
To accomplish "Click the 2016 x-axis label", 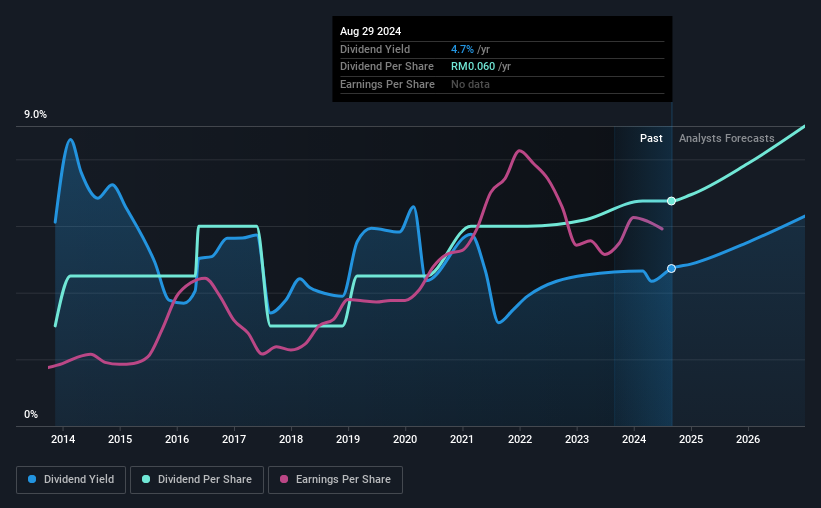I will click(177, 439).
